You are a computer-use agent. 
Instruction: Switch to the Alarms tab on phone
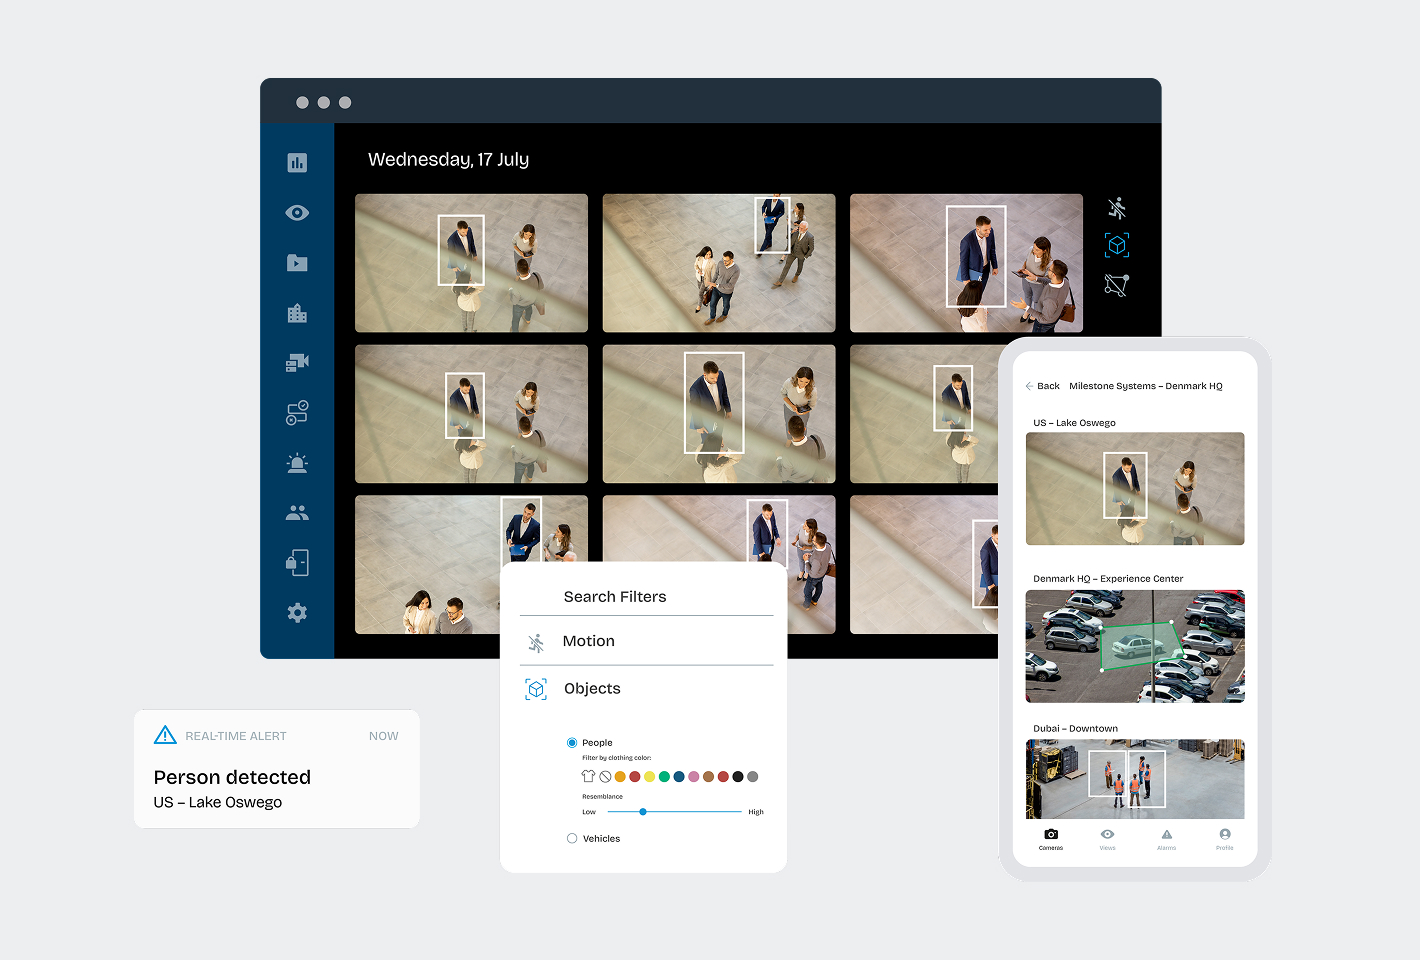click(1166, 839)
